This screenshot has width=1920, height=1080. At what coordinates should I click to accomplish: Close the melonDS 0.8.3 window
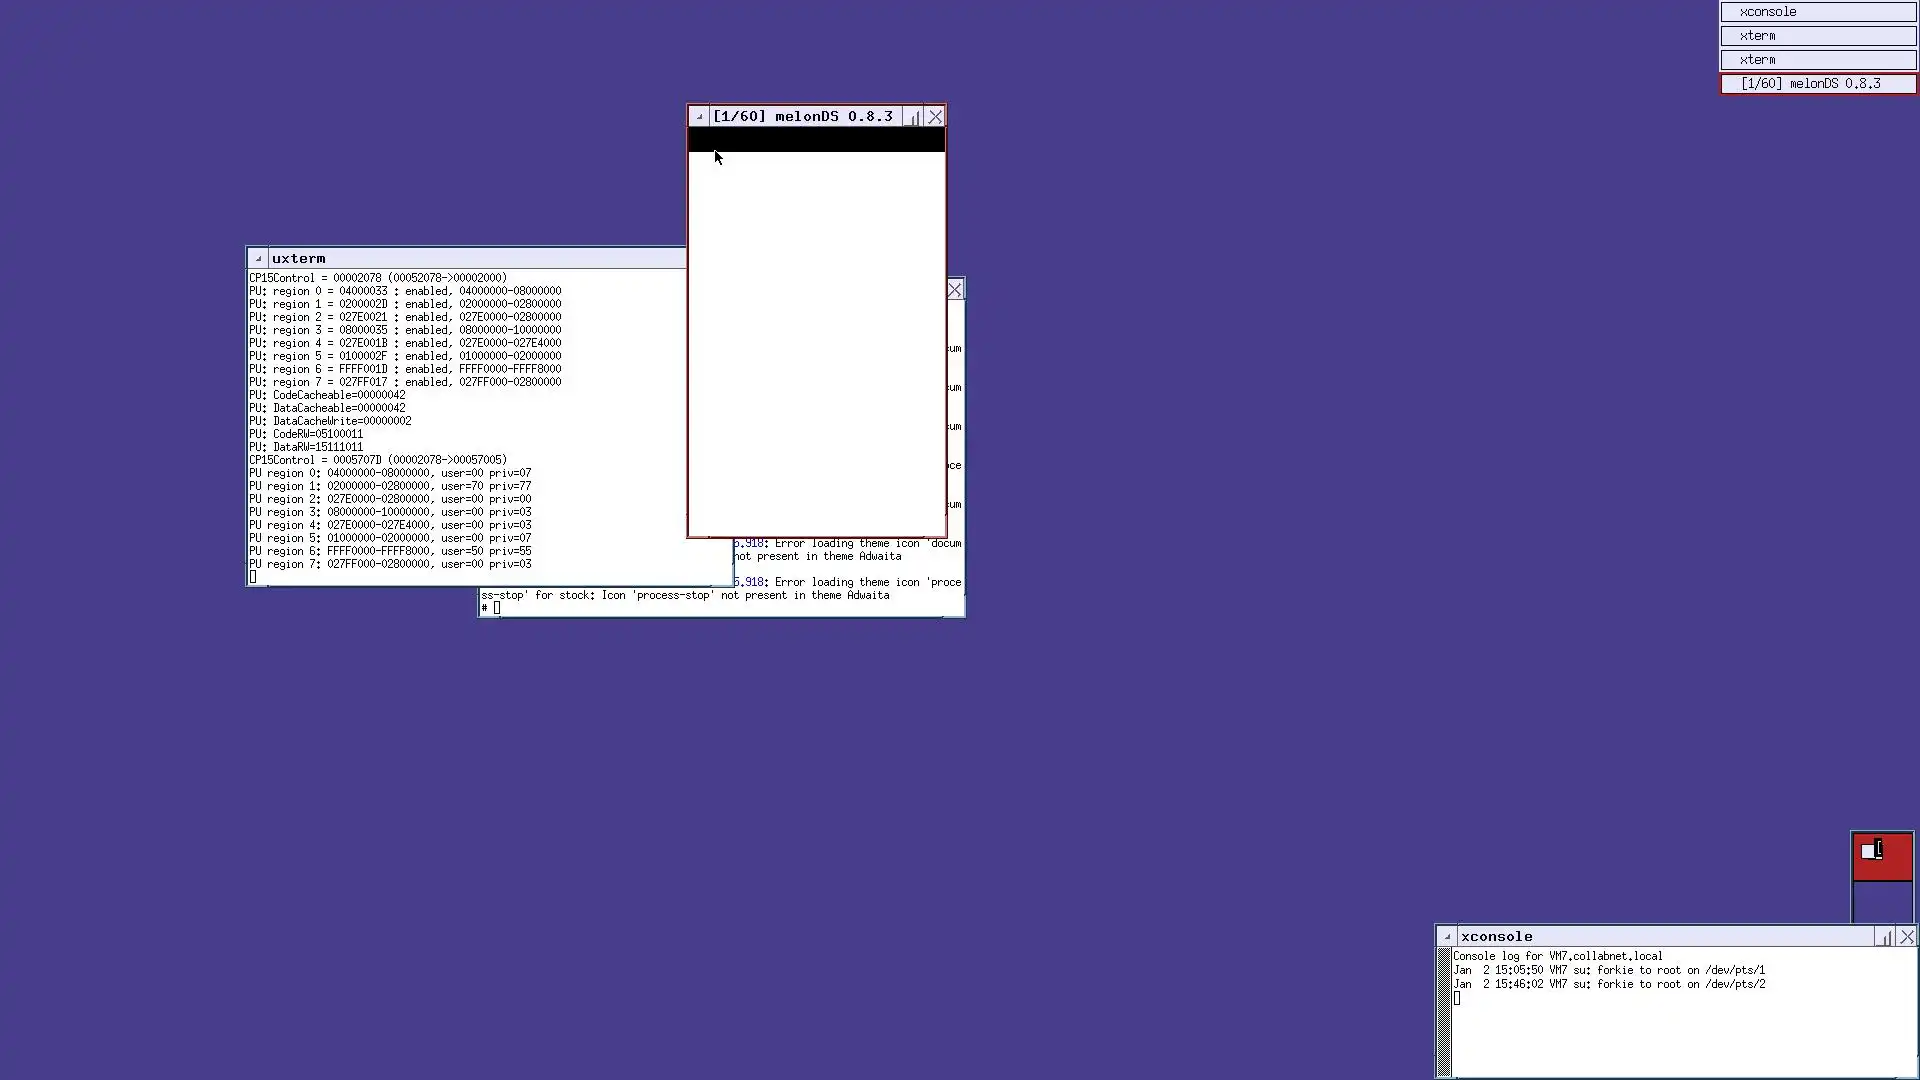tap(935, 117)
